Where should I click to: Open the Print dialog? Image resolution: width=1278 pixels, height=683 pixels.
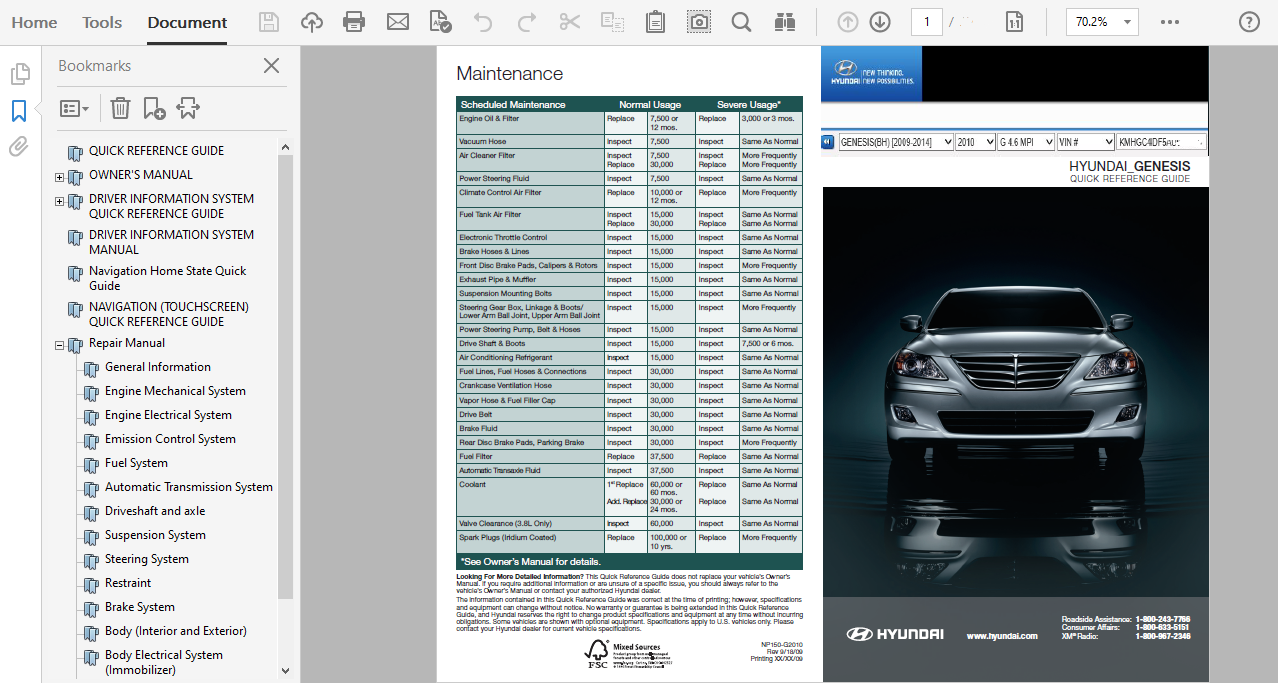pyautogui.click(x=354, y=20)
